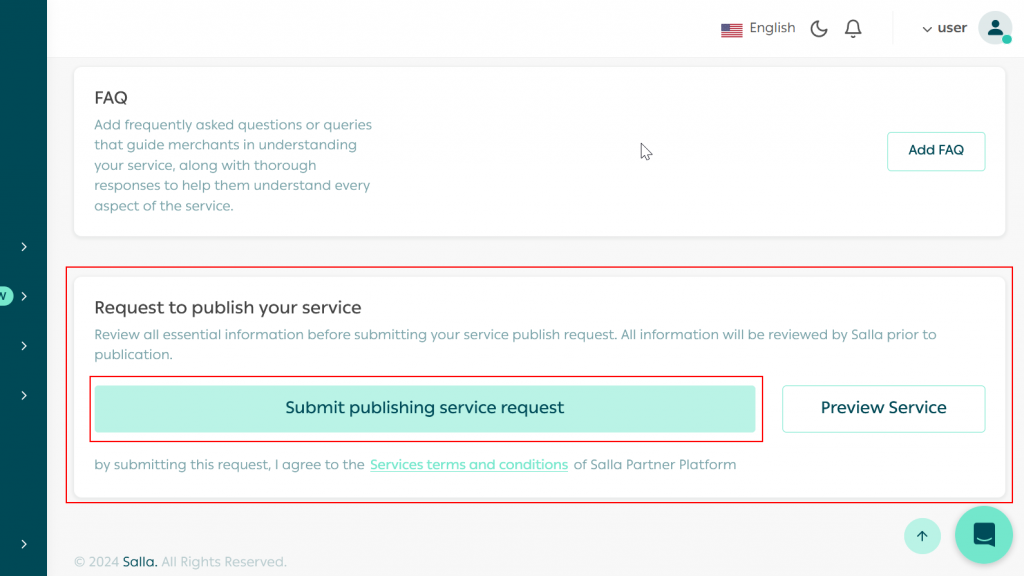This screenshot has width=1024, height=576.
Task: Submit publishing service request
Action: pyautogui.click(x=425, y=408)
